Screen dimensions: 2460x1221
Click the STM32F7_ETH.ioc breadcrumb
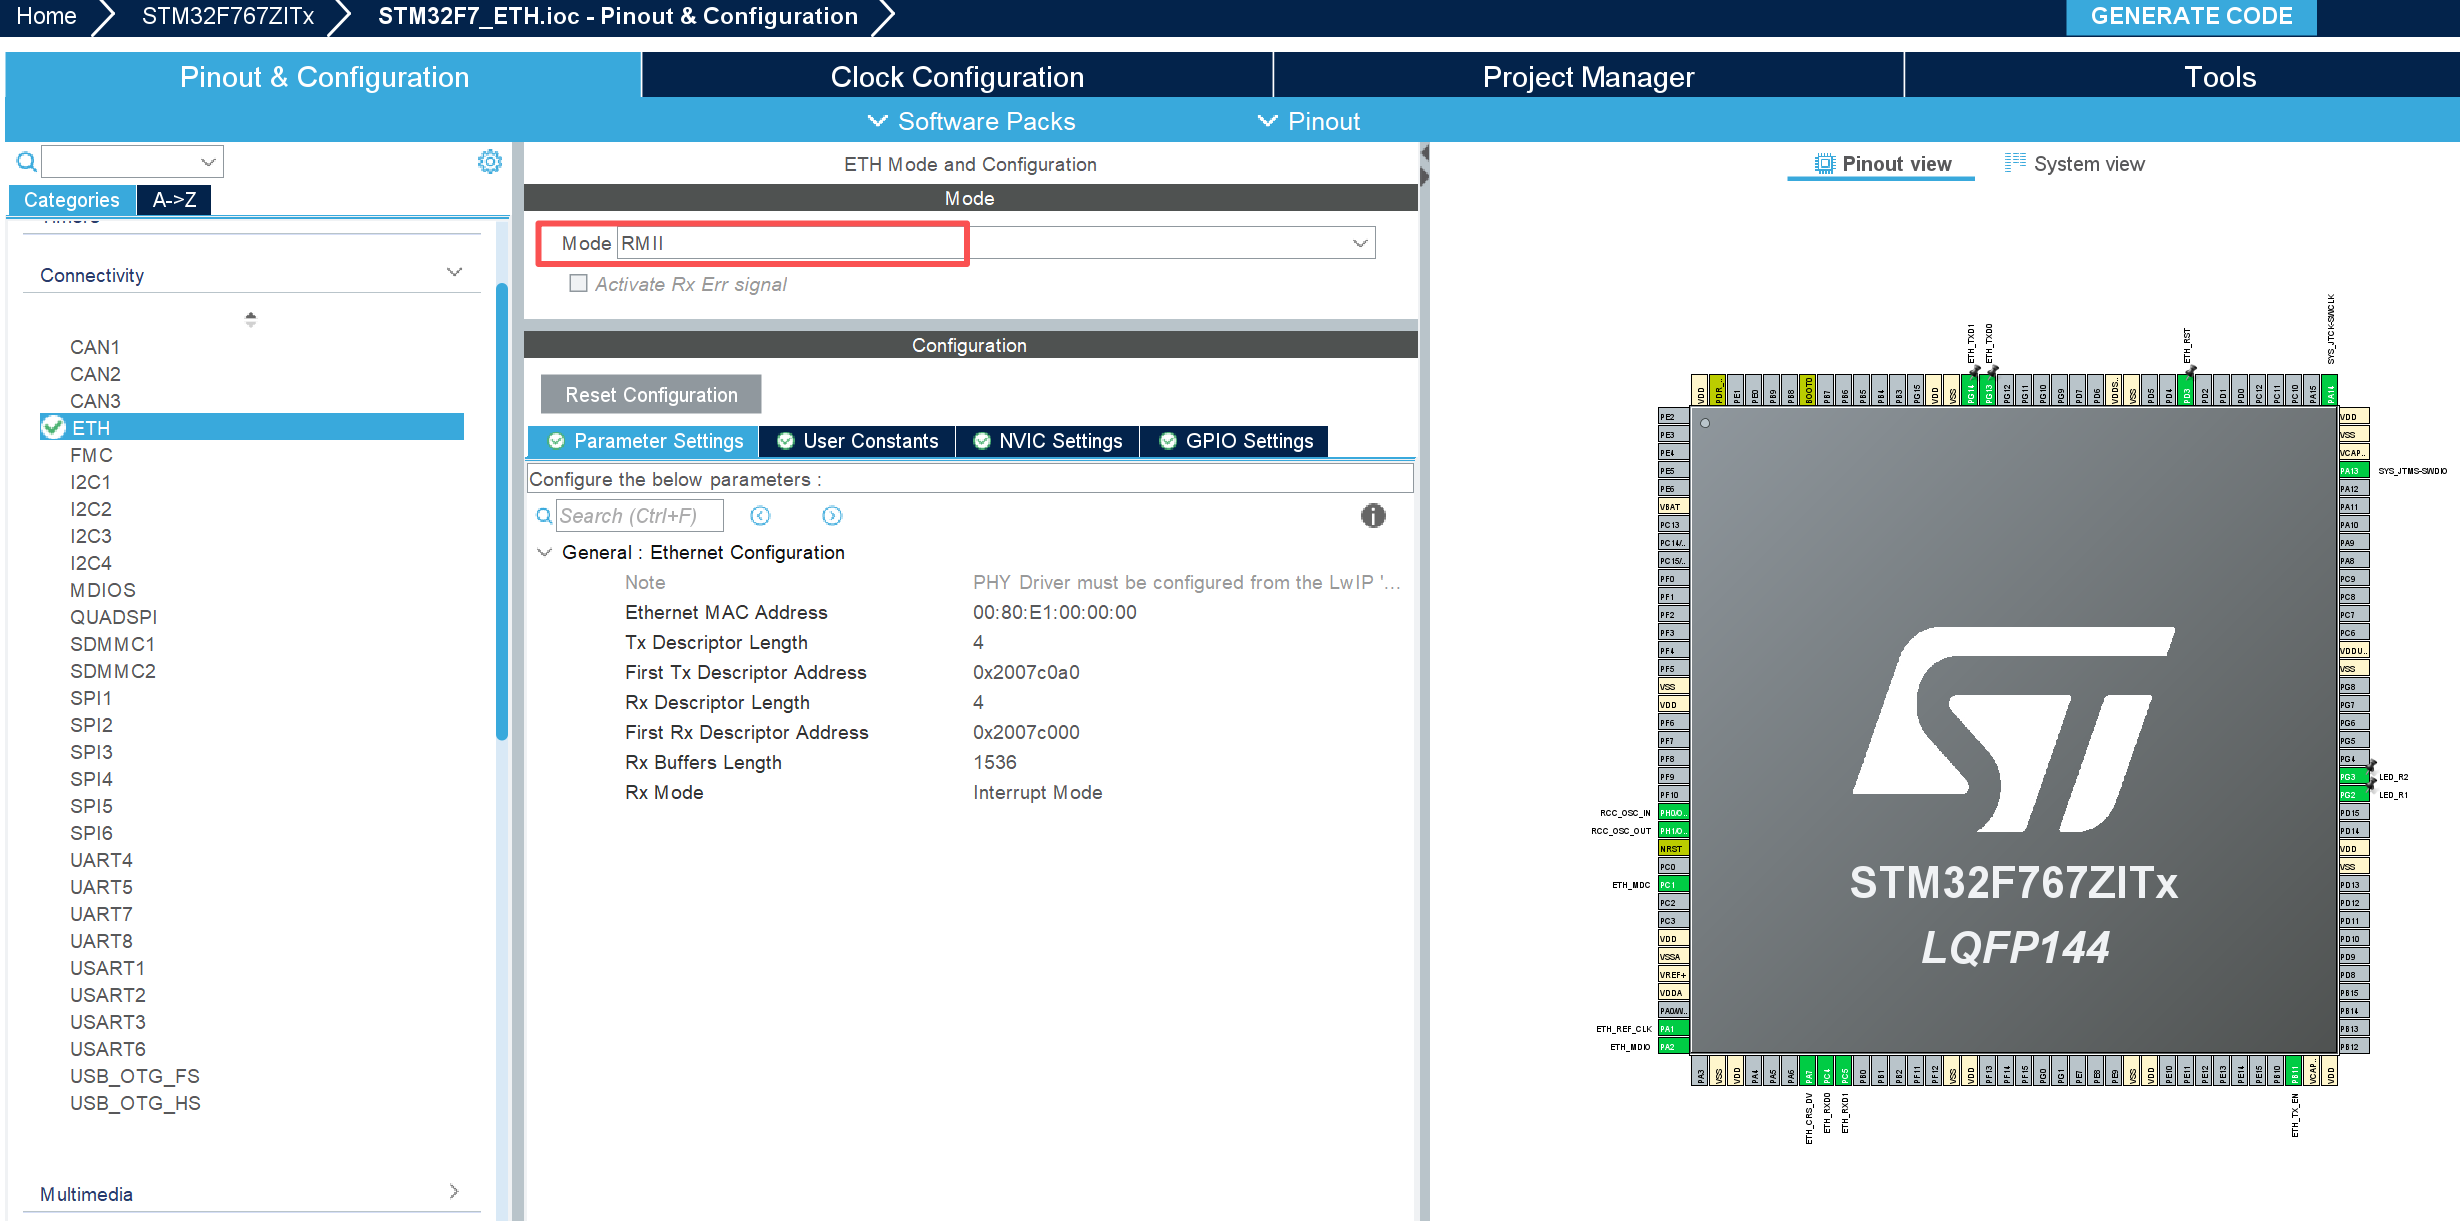pyautogui.click(x=617, y=16)
